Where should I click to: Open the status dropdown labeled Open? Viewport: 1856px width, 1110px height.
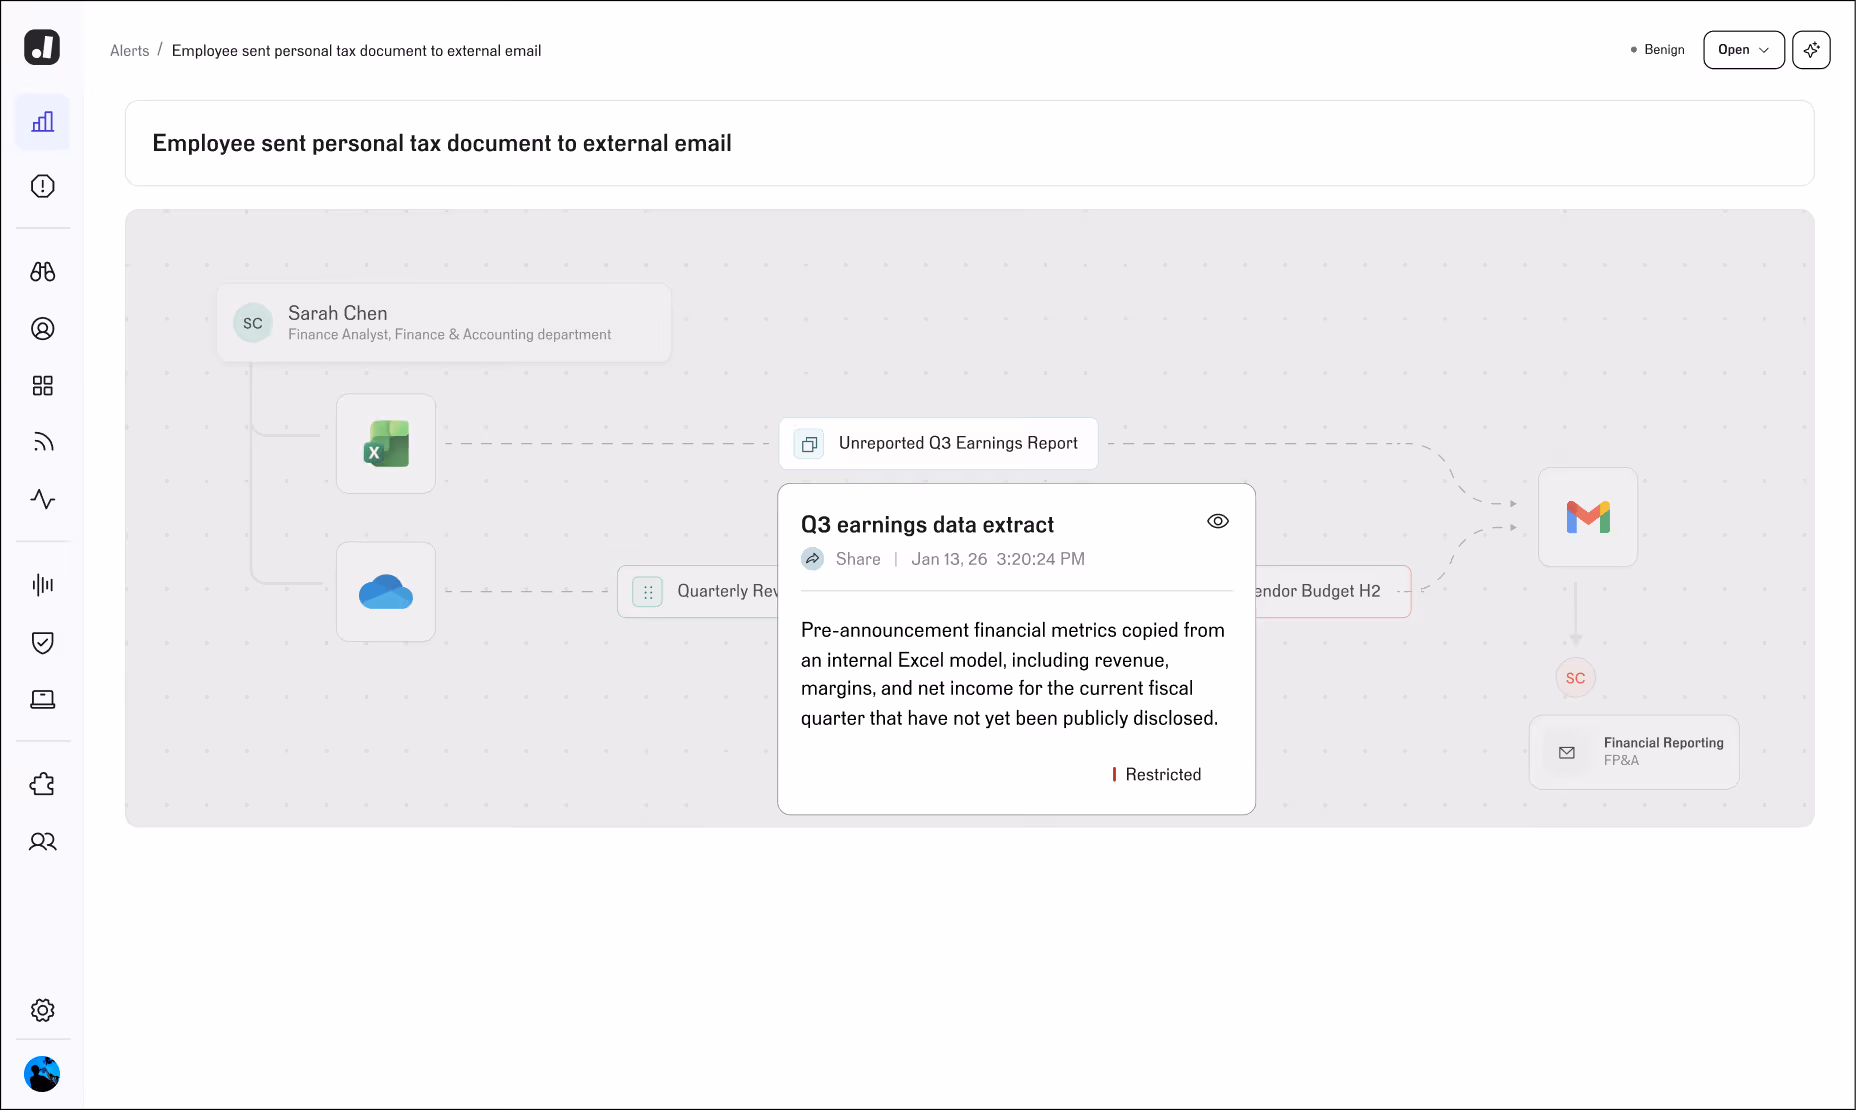pyautogui.click(x=1743, y=50)
